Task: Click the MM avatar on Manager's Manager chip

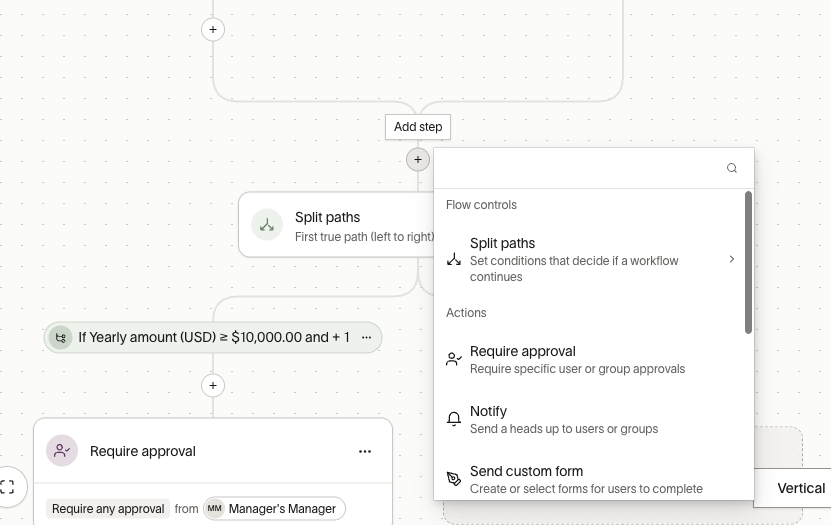Action: coord(215,509)
